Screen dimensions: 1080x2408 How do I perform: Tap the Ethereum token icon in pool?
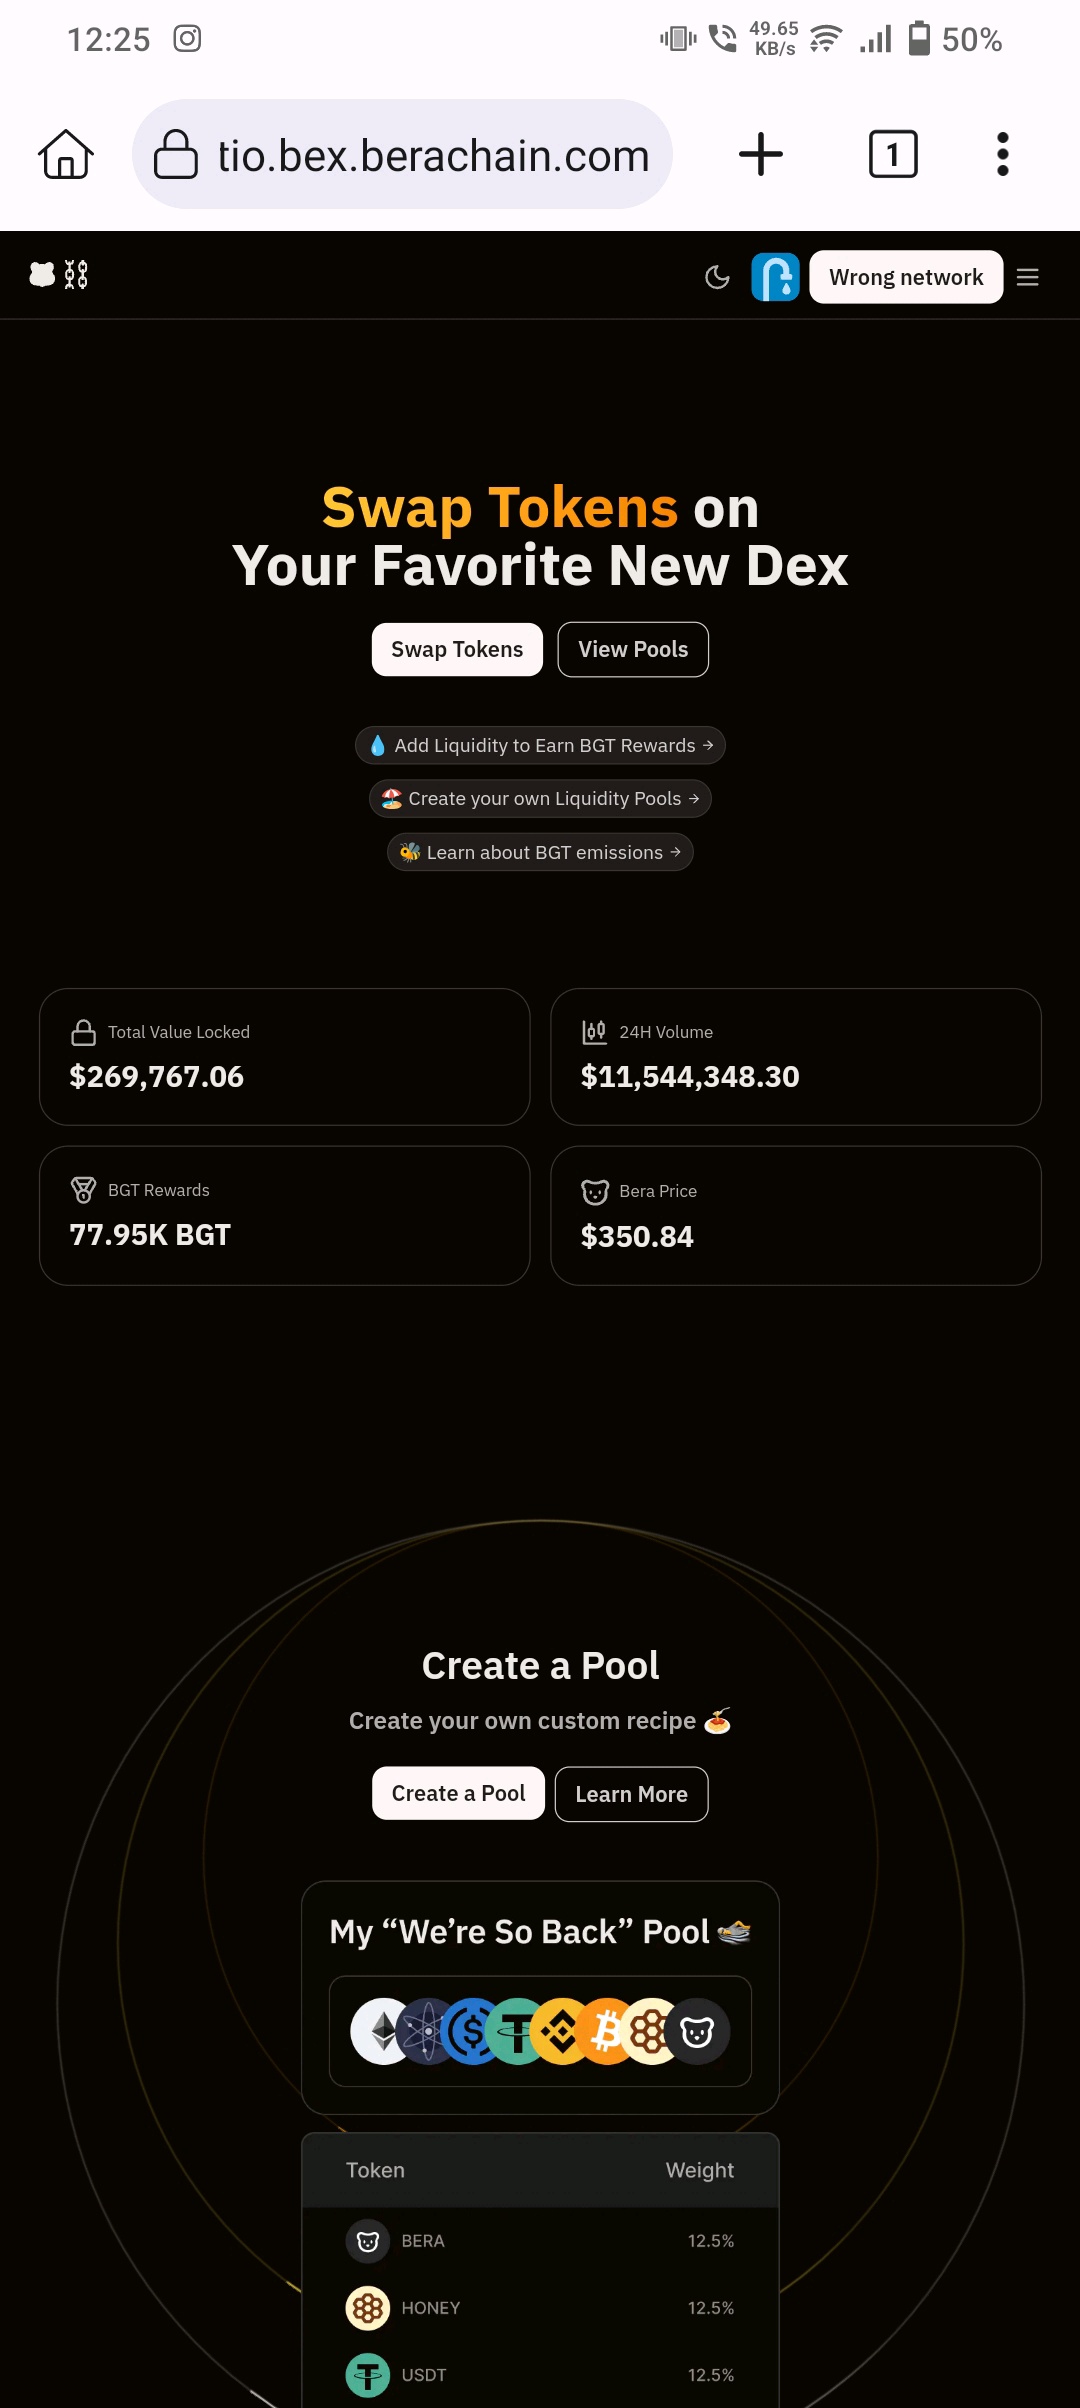[379, 2031]
